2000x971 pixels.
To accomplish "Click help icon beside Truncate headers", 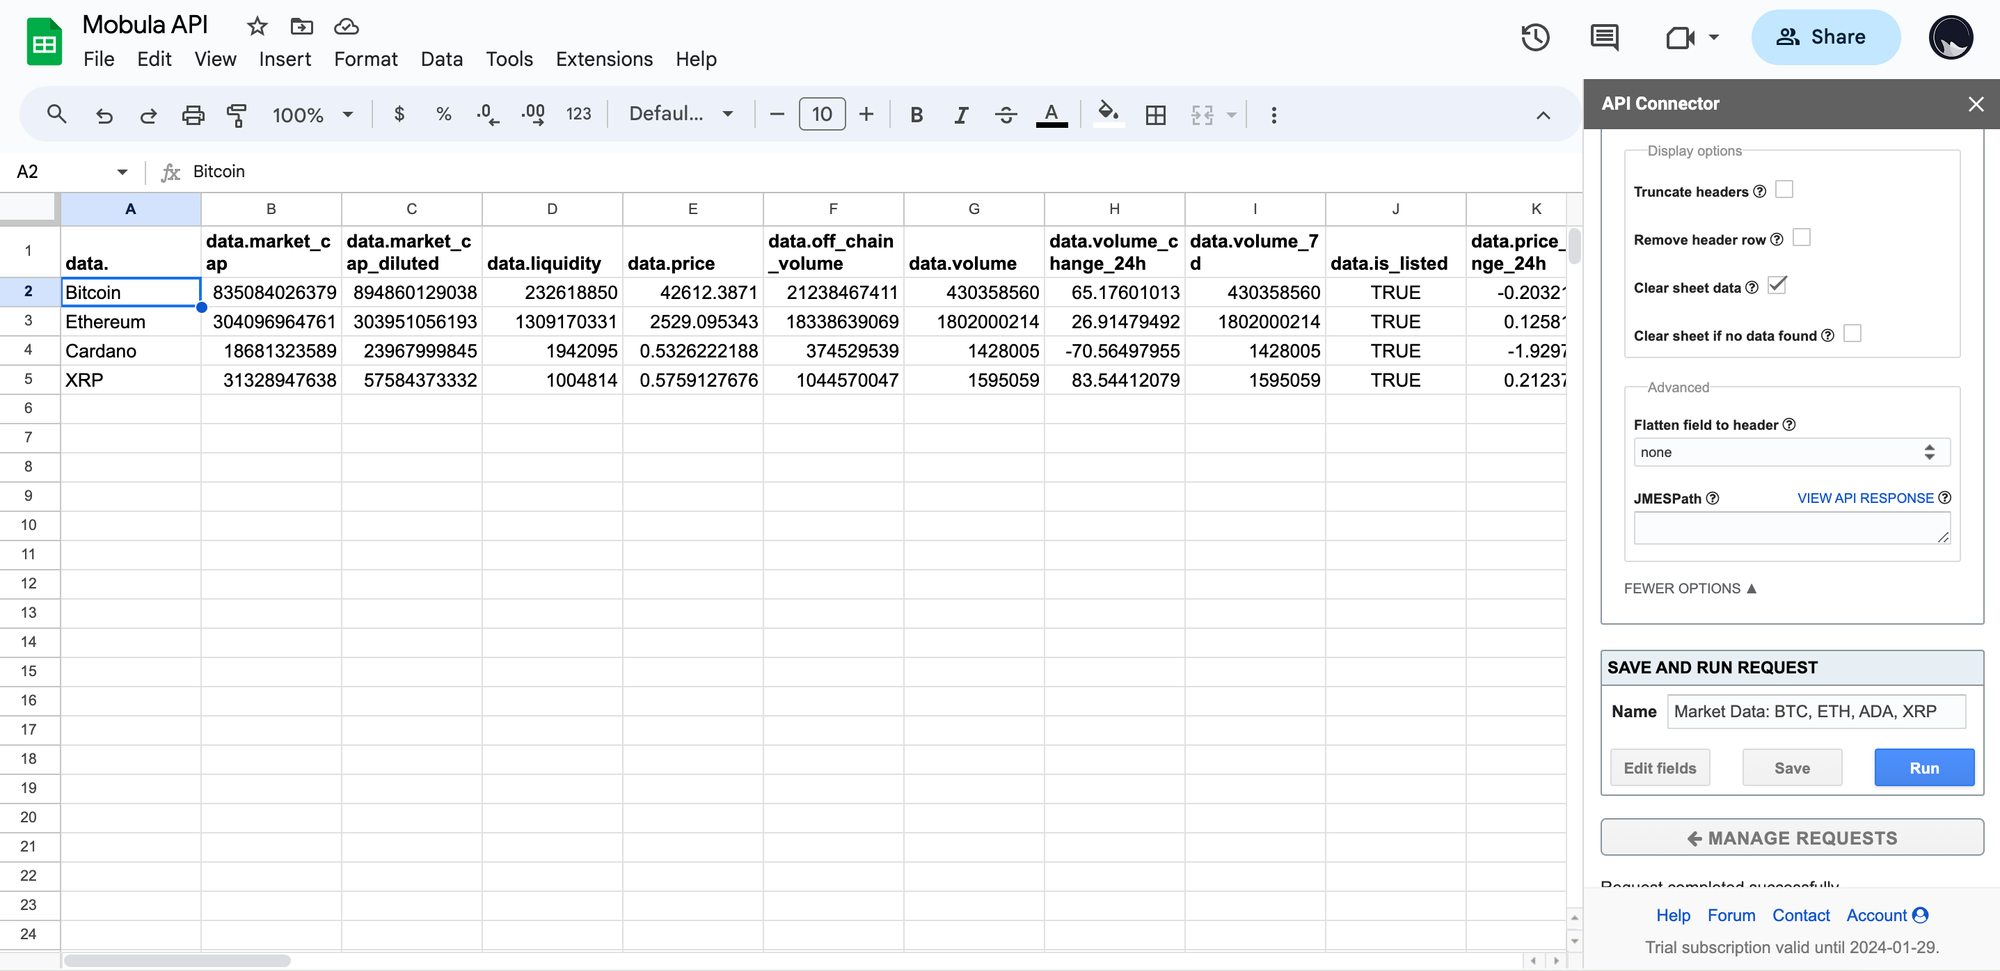I will point(1760,191).
